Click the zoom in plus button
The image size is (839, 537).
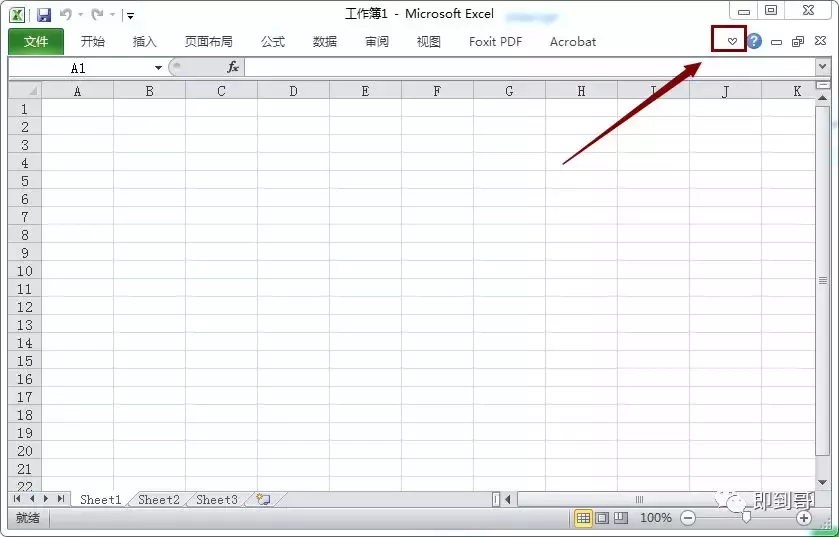point(804,518)
